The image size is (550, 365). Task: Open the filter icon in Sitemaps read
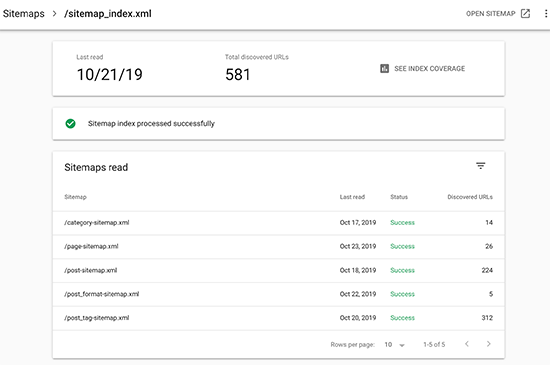481,165
